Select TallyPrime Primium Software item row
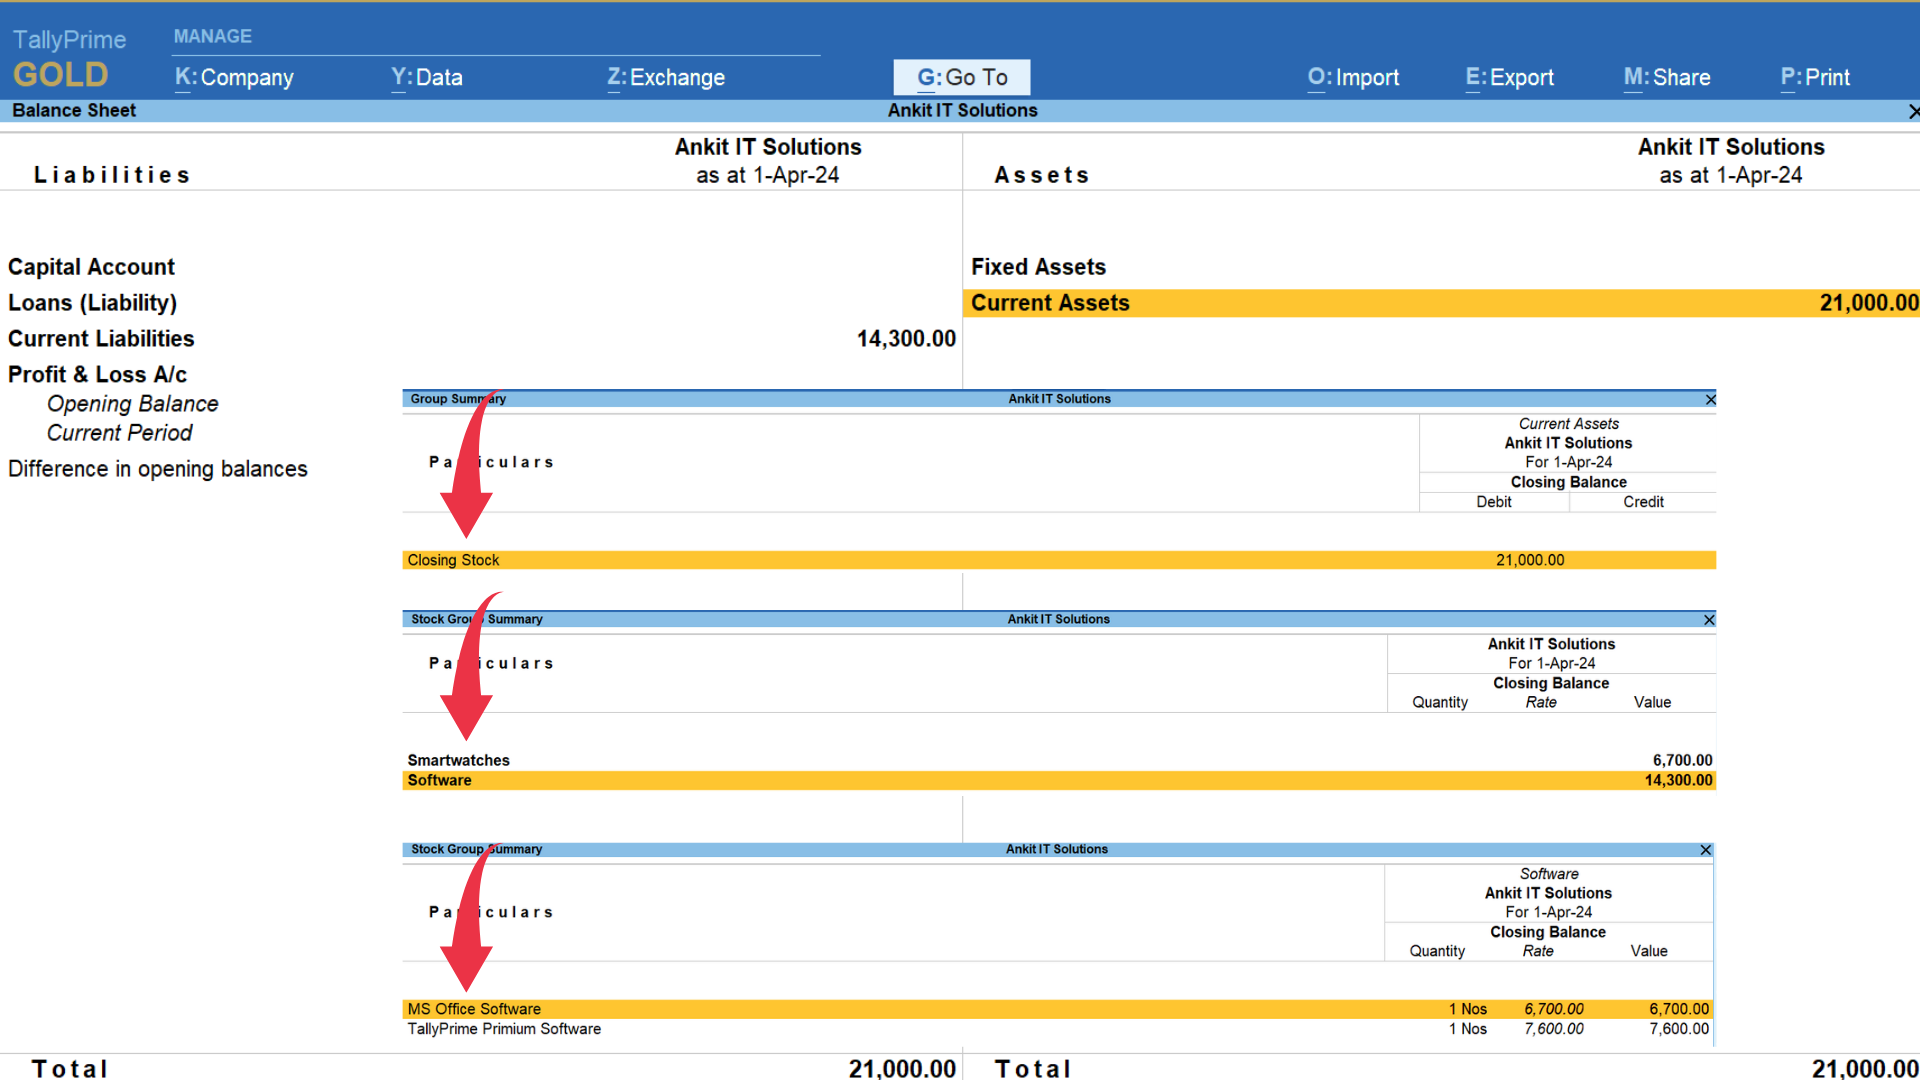The width and height of the screenshot is (1920, 1080). coord(1057,1029)
